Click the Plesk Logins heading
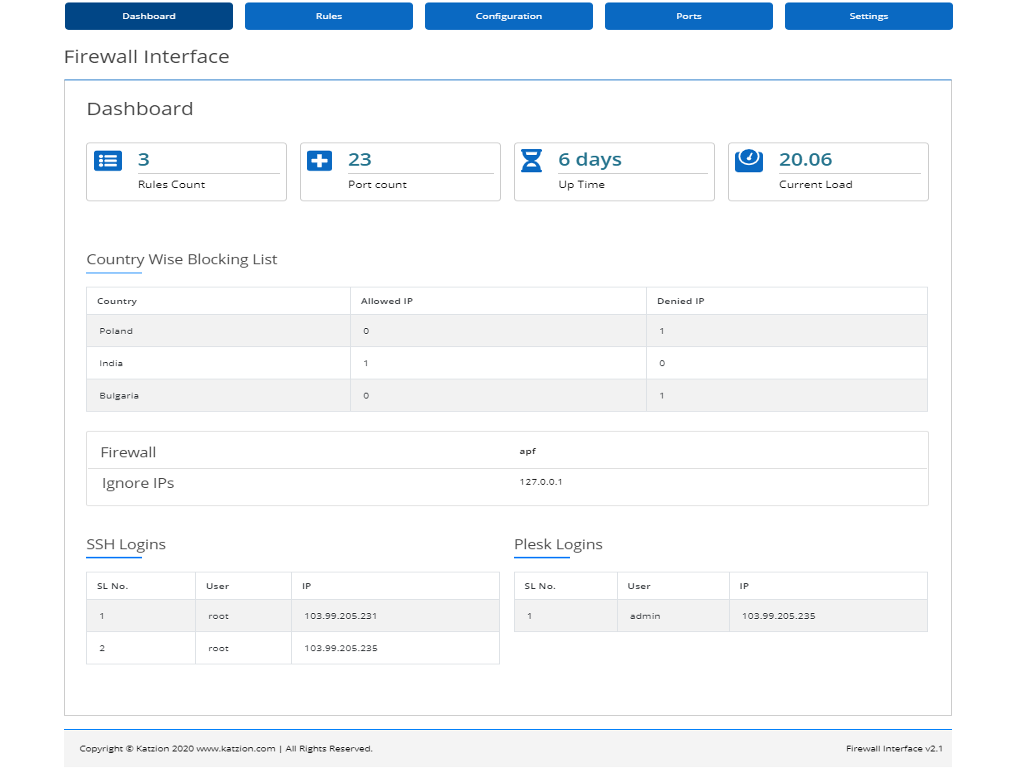This screenshot has height=768, width=1024. point(558,545)
